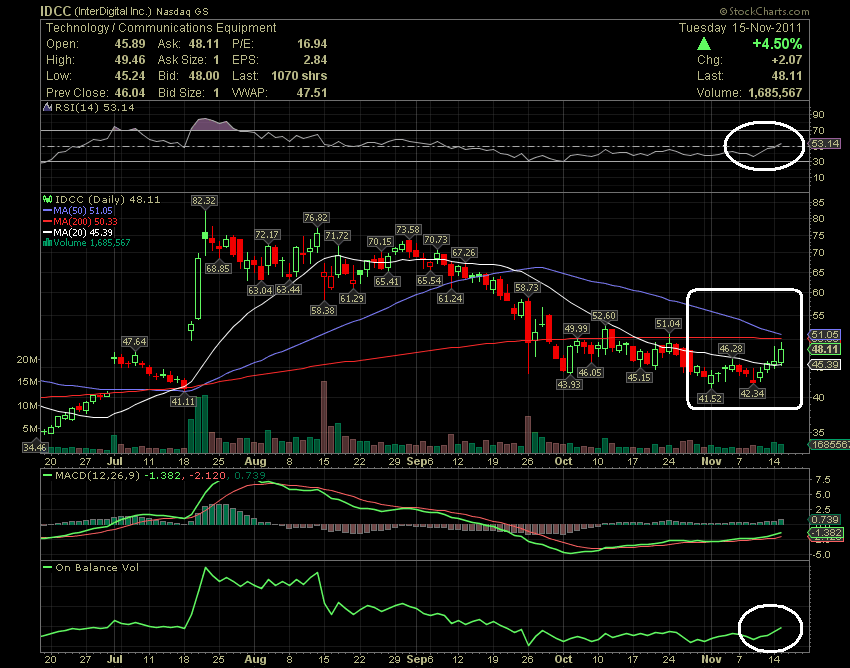
Task: Click the 47.64 price label
Action: click(134, 342)
